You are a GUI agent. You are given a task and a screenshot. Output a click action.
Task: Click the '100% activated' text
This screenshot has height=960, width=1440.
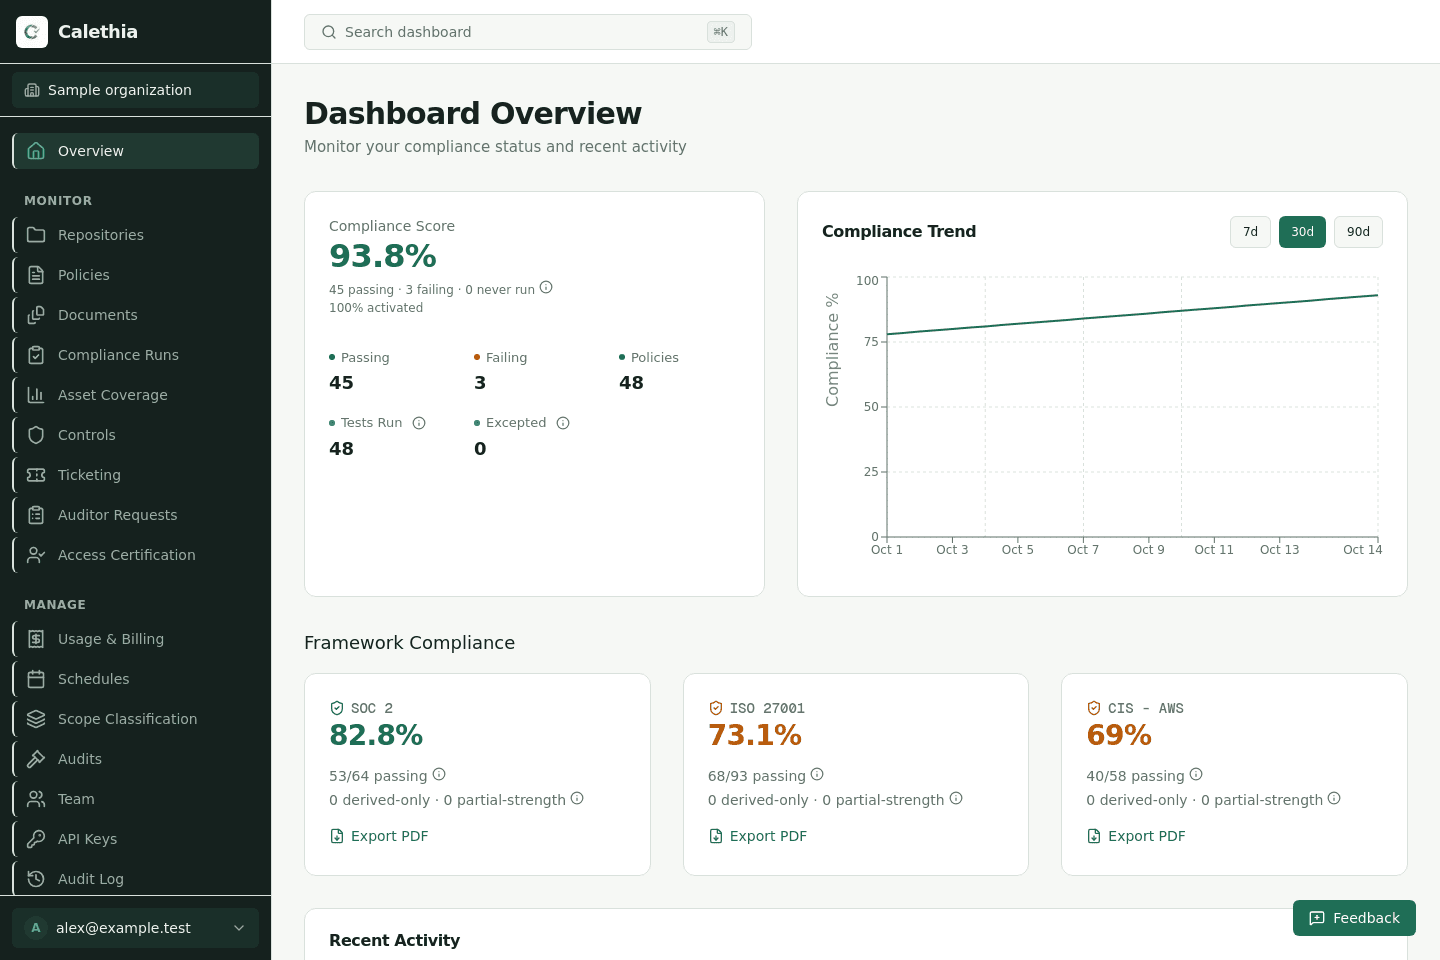click(376, 308)
